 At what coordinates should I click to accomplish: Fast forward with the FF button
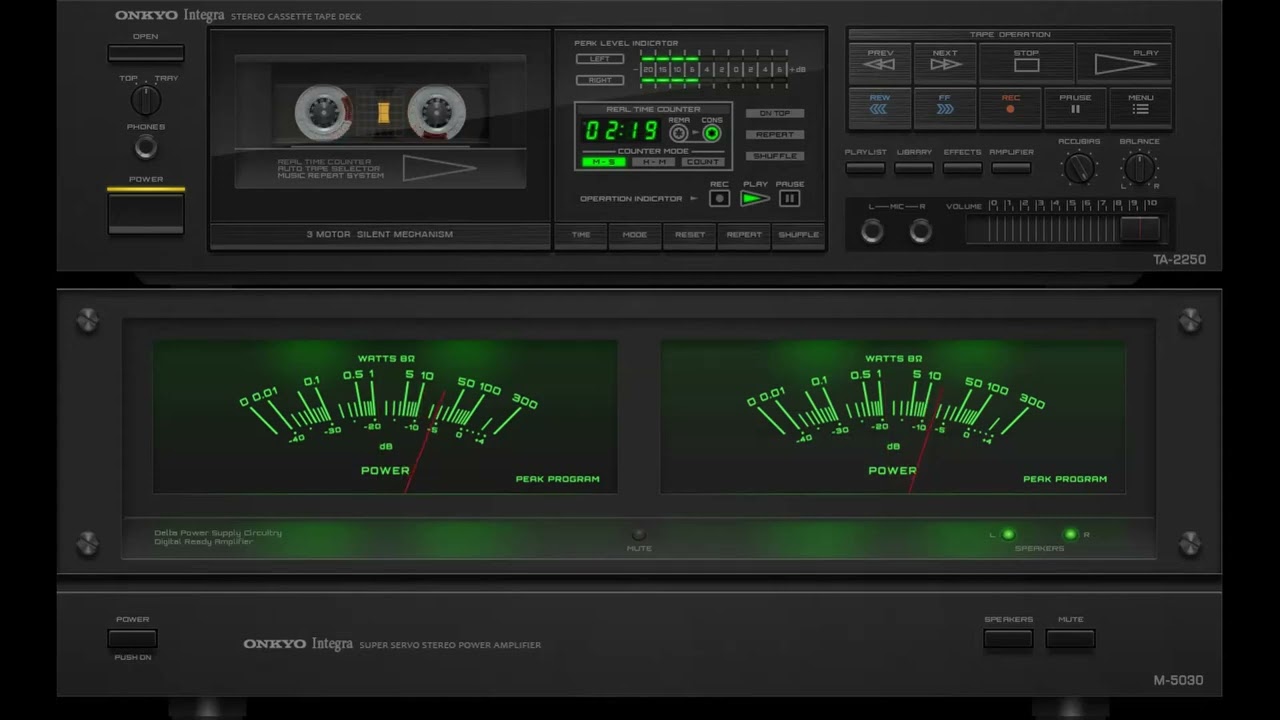pos(945,108)
